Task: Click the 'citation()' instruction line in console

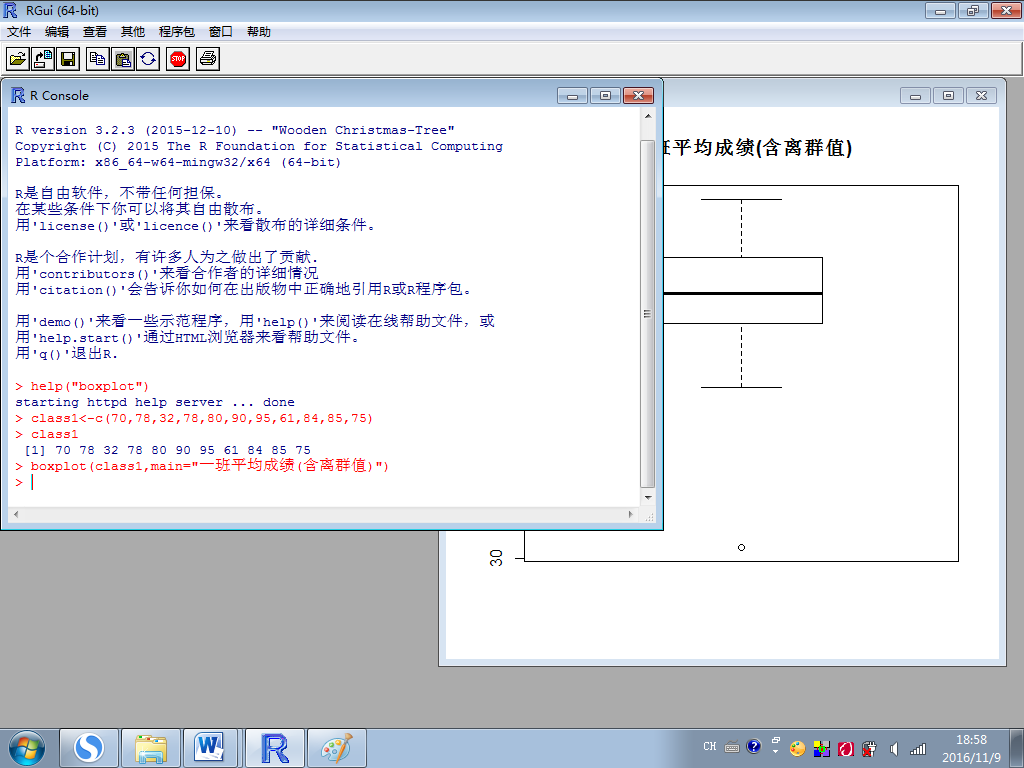Action: (243, 289)
